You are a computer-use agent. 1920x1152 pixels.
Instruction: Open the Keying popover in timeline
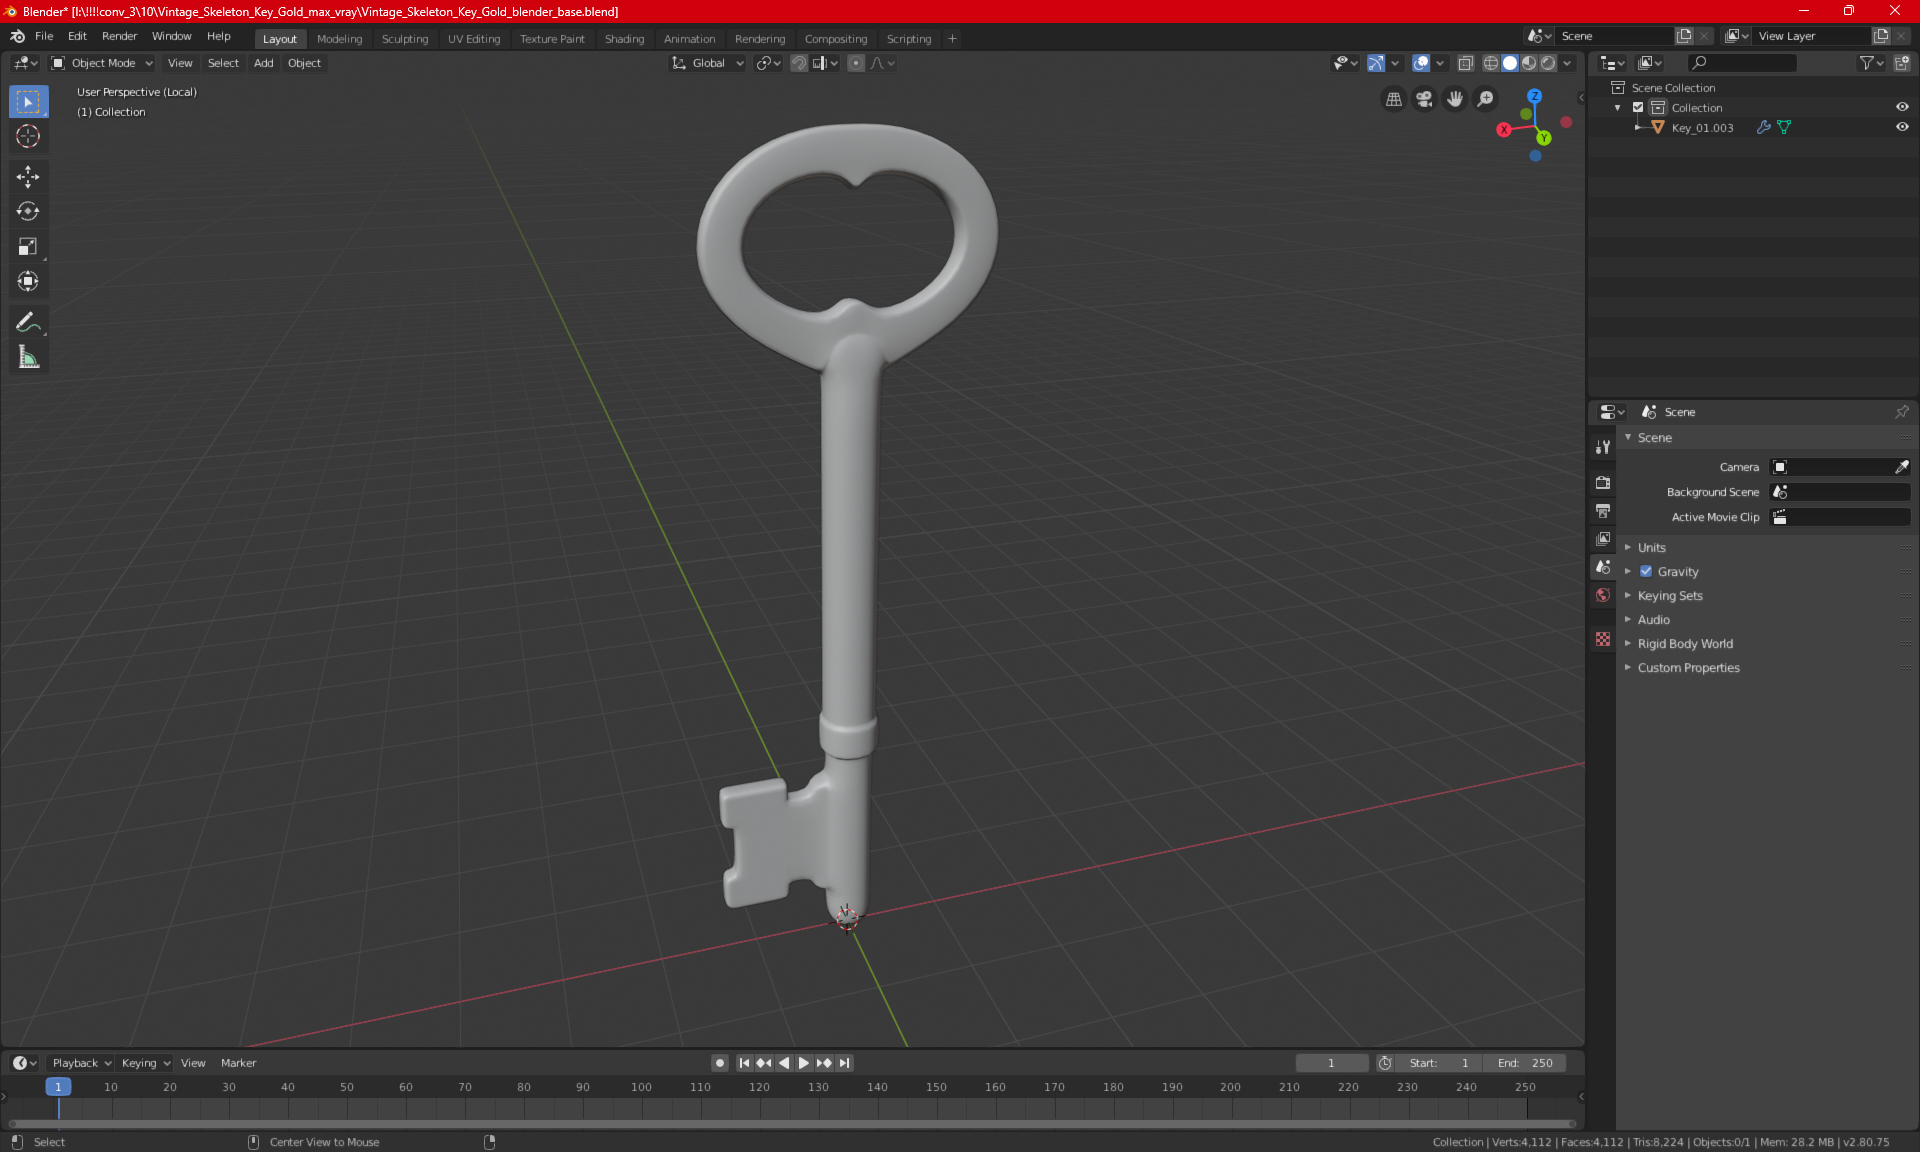(x=145, y=1063)
